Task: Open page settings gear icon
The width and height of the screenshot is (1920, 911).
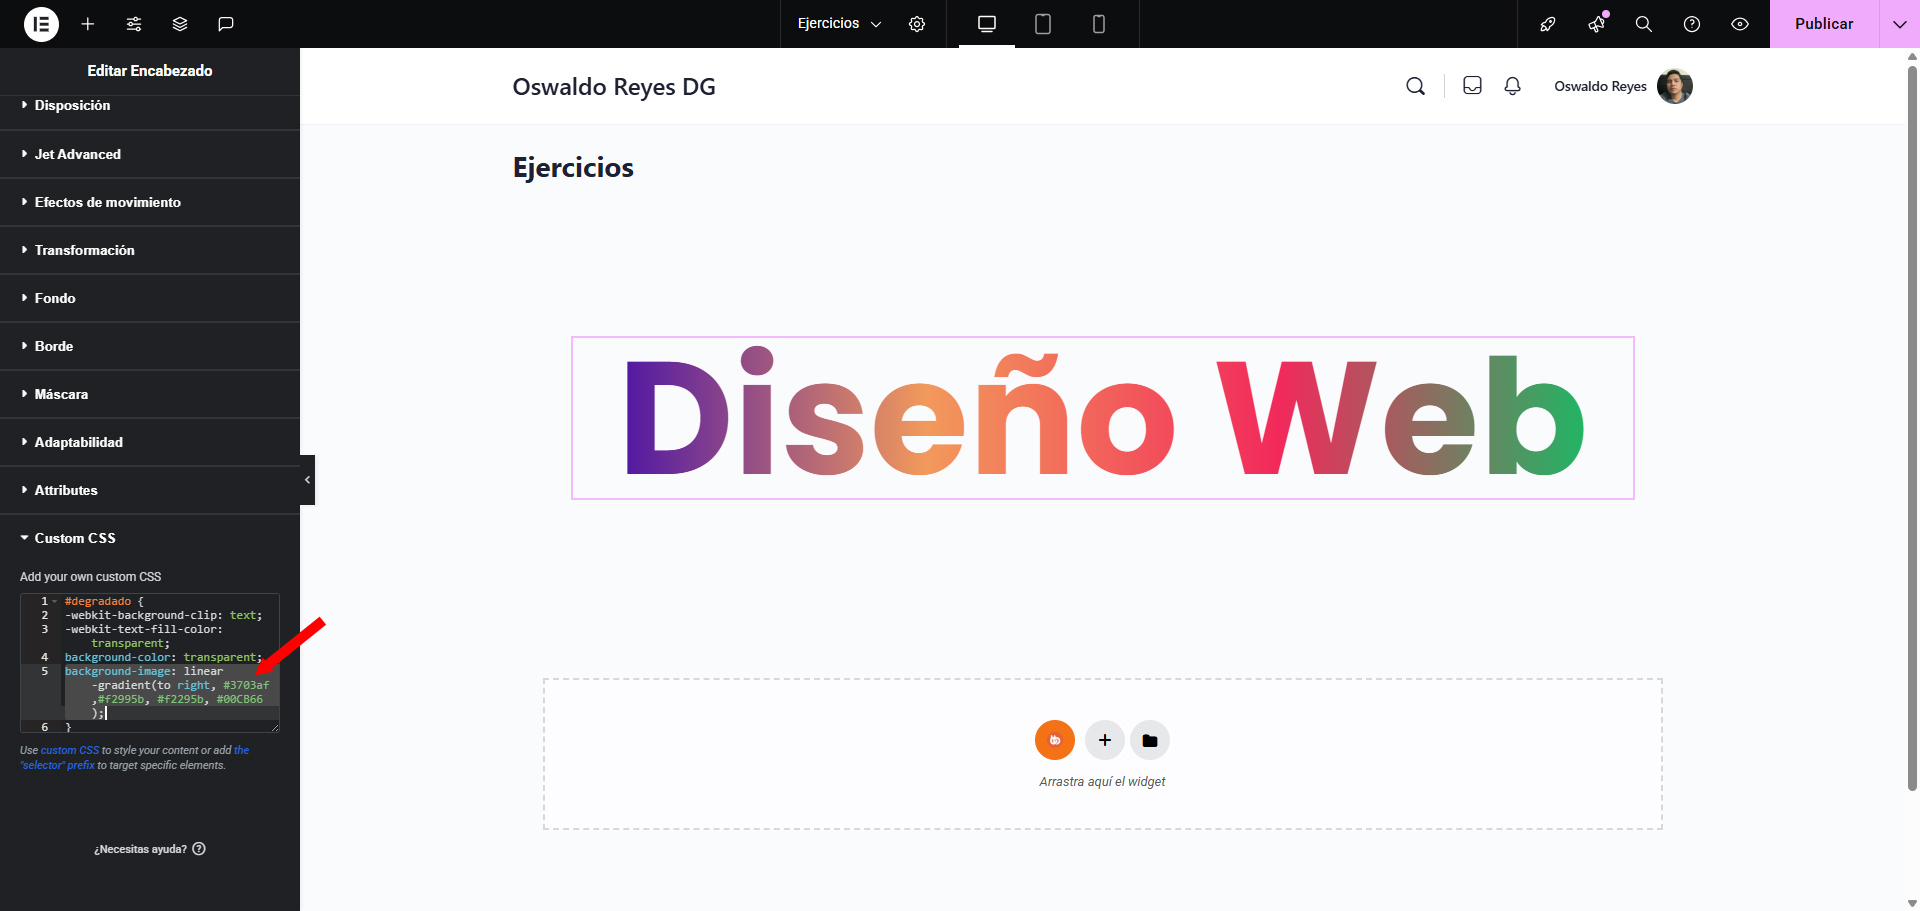Action: point(917,24)
